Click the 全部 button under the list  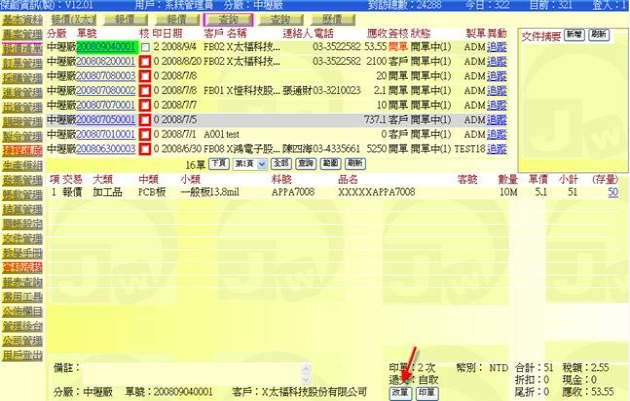pos(281,162)
